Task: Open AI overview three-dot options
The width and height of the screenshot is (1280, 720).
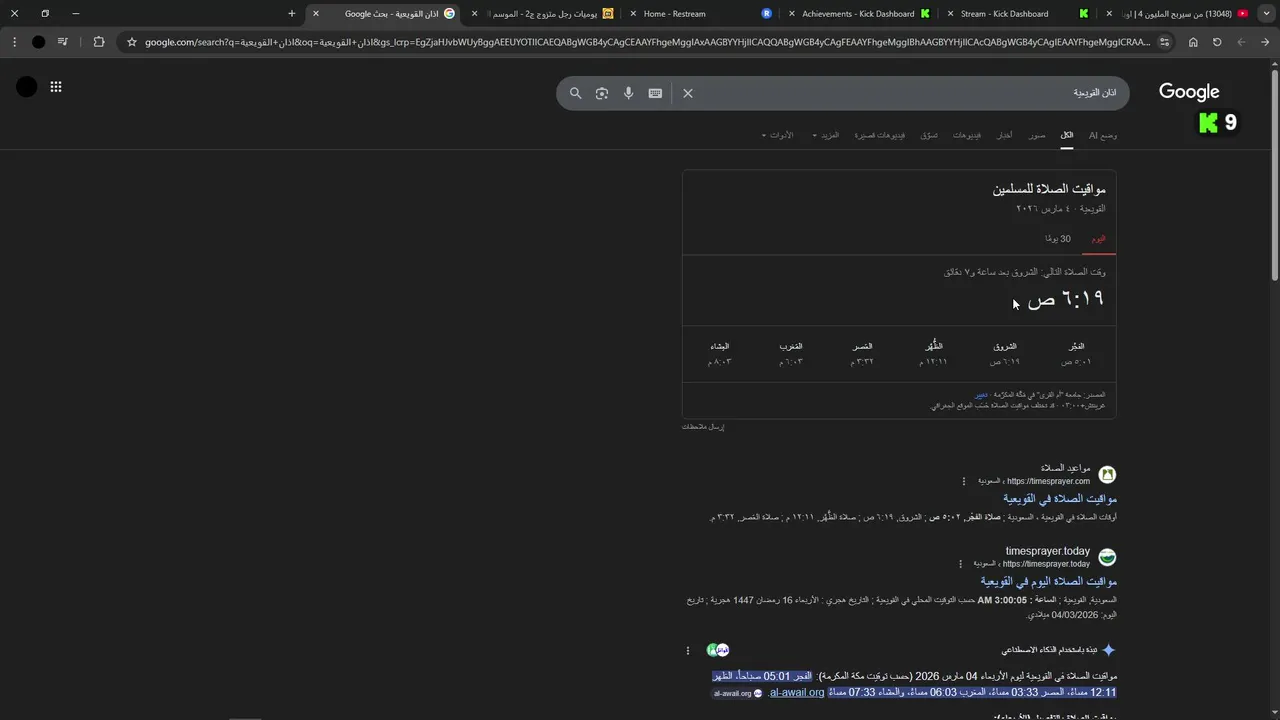Action: point(688,650)
